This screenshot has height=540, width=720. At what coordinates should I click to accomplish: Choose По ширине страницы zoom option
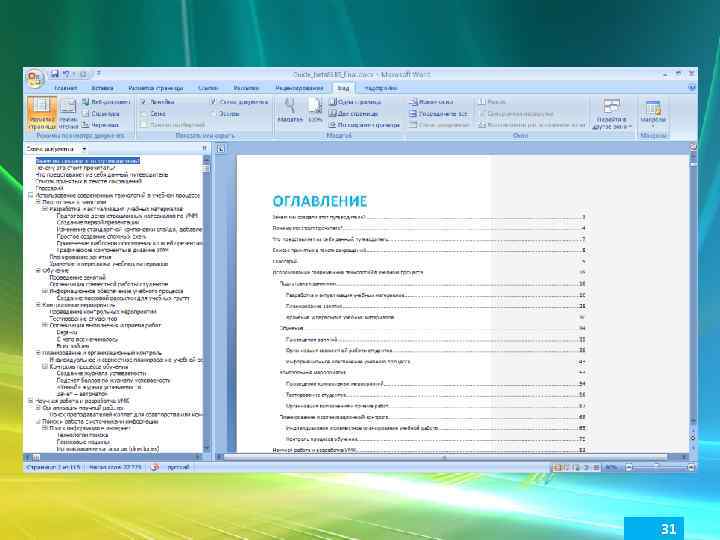tap(364, 124)
